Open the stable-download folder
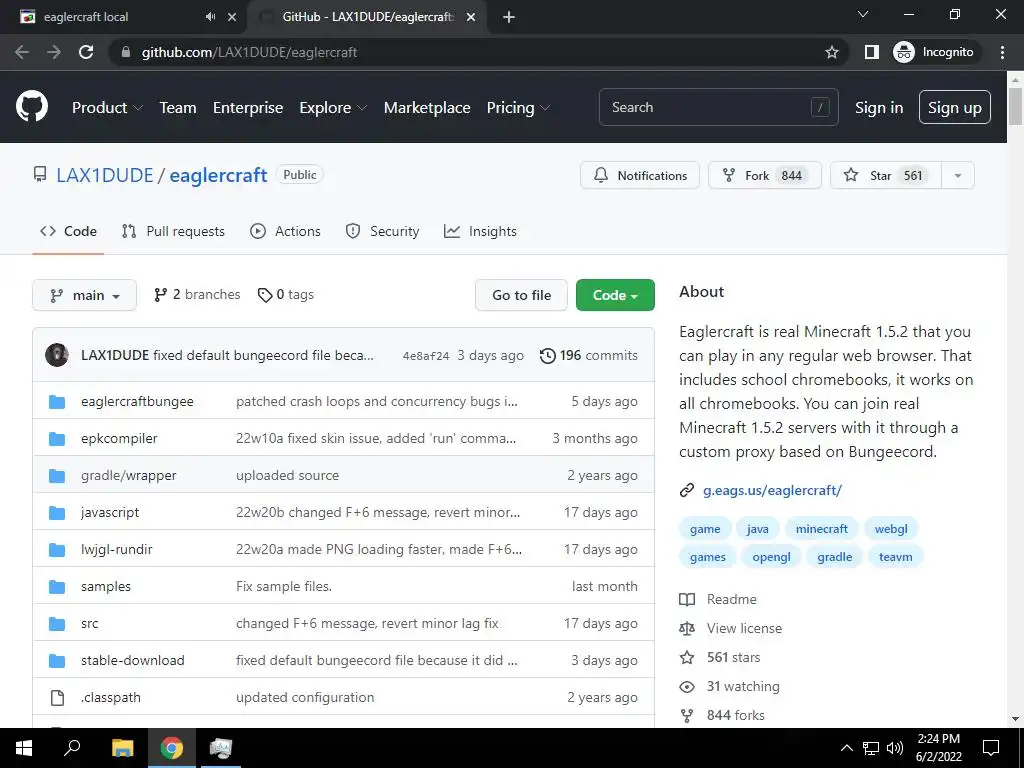Viewport: 1024px width, 768px height. [x=133, y=660]
